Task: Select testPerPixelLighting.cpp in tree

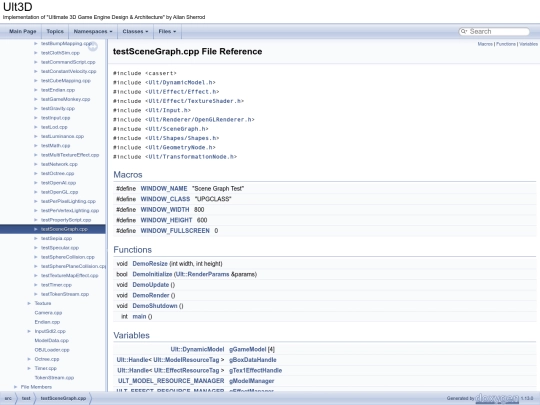Action: click(68, 201)
